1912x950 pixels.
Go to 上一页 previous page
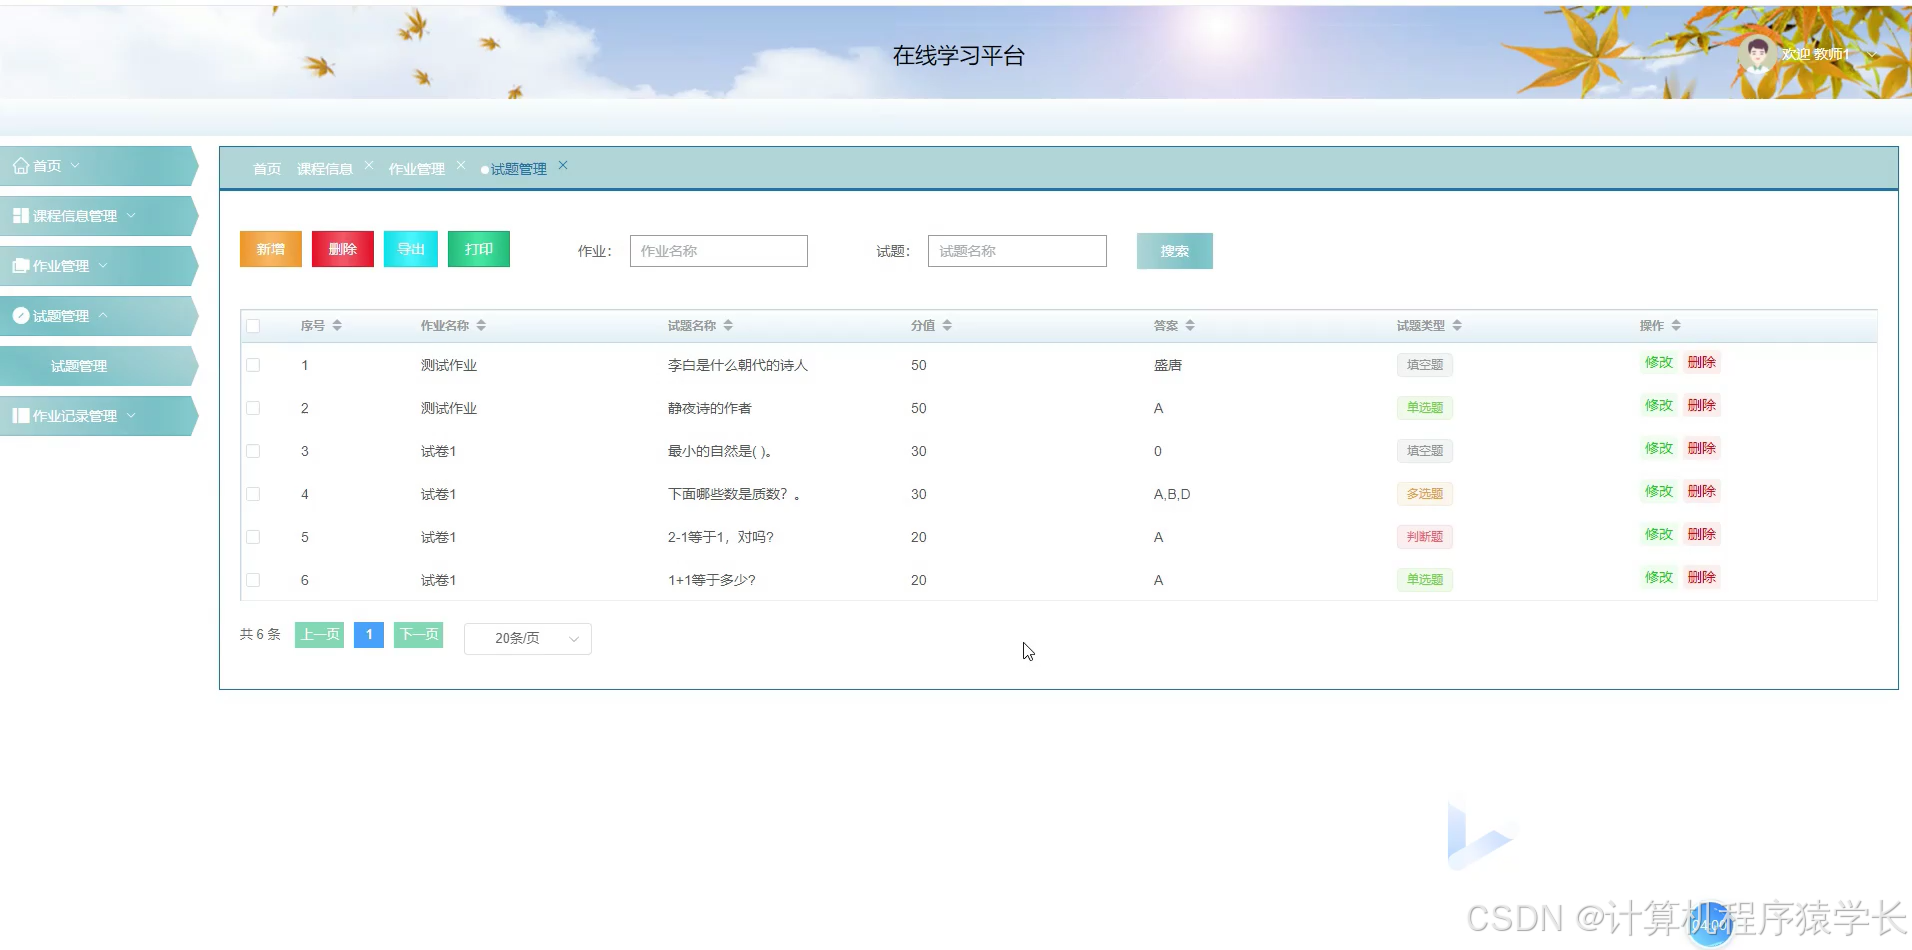[320, 635]
